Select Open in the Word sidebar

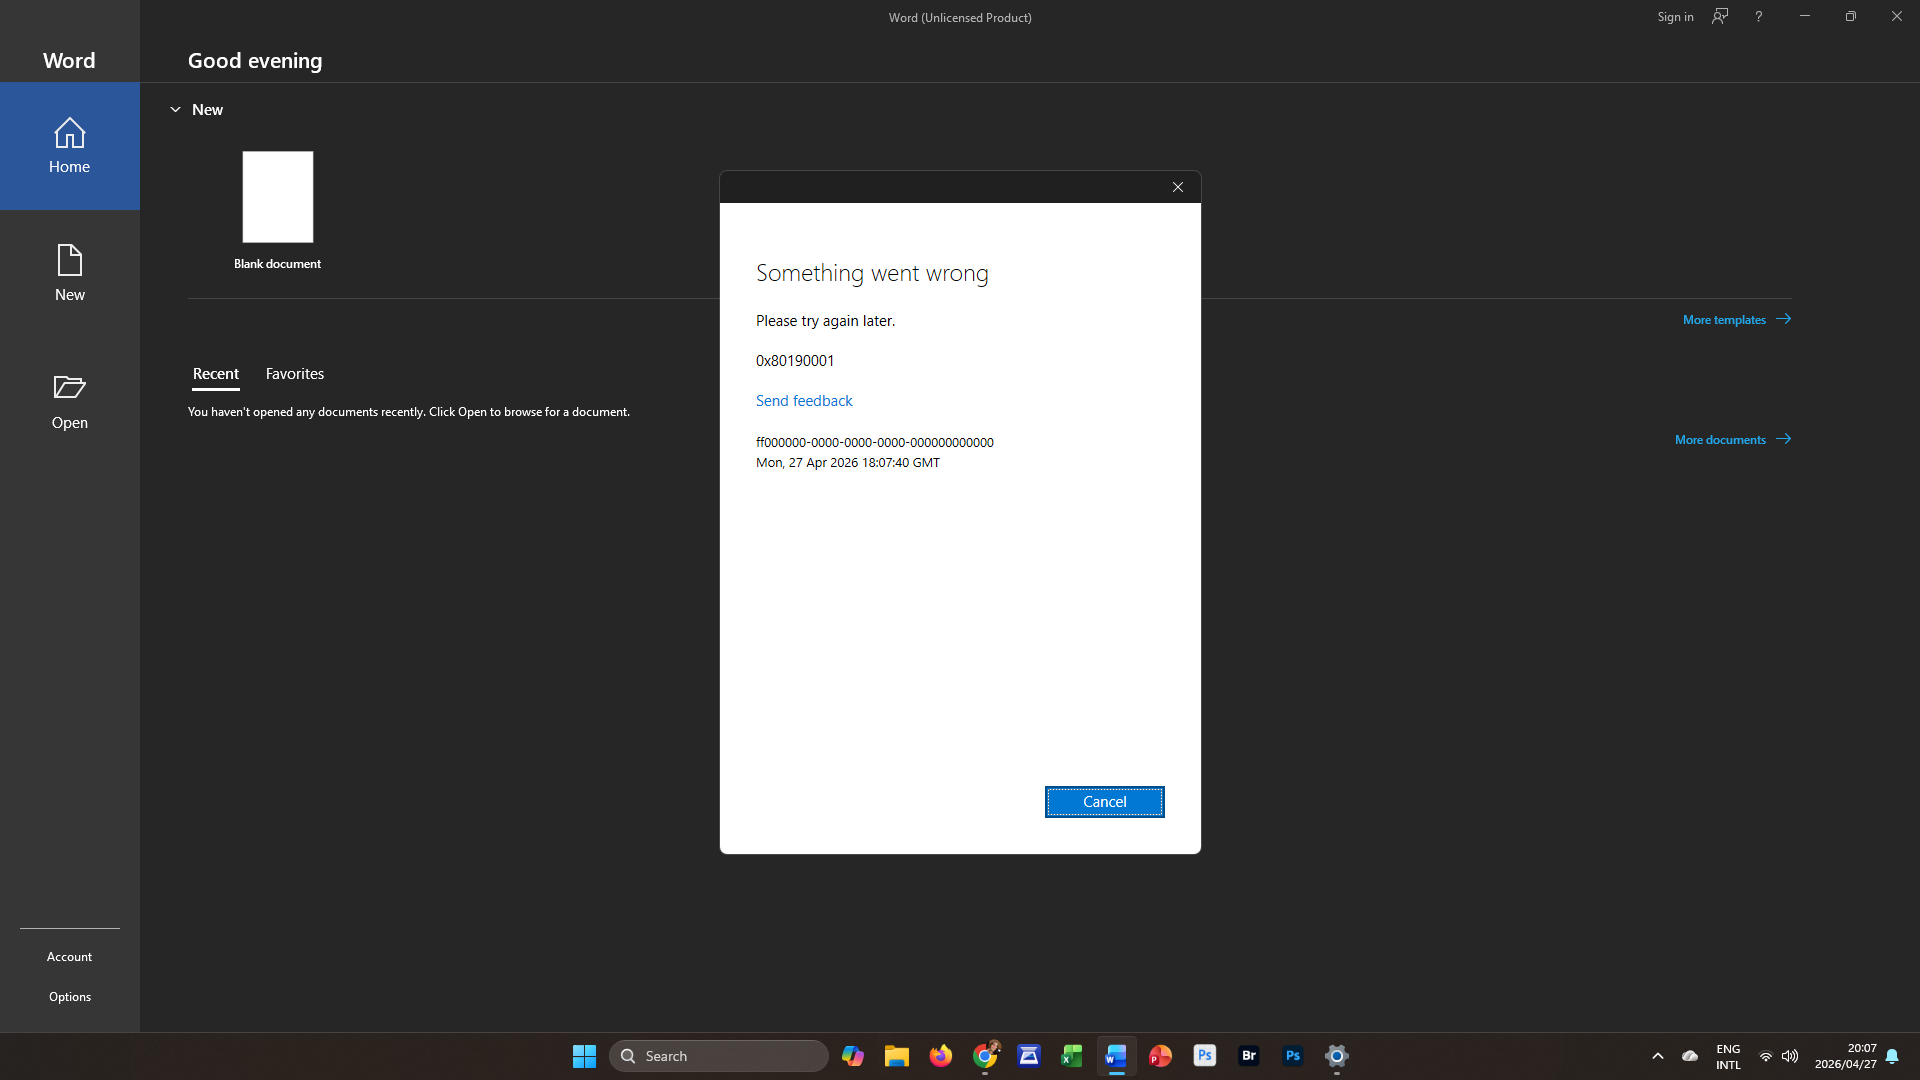(x=70, y=401)
